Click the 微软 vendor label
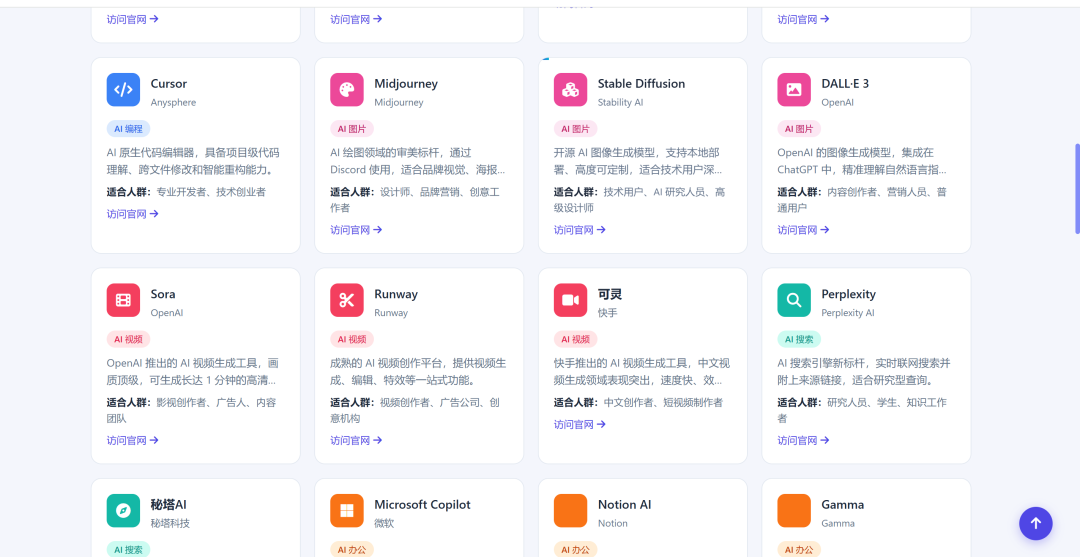This screenshot has height=557, width=1080. click(x=384, y=523)
